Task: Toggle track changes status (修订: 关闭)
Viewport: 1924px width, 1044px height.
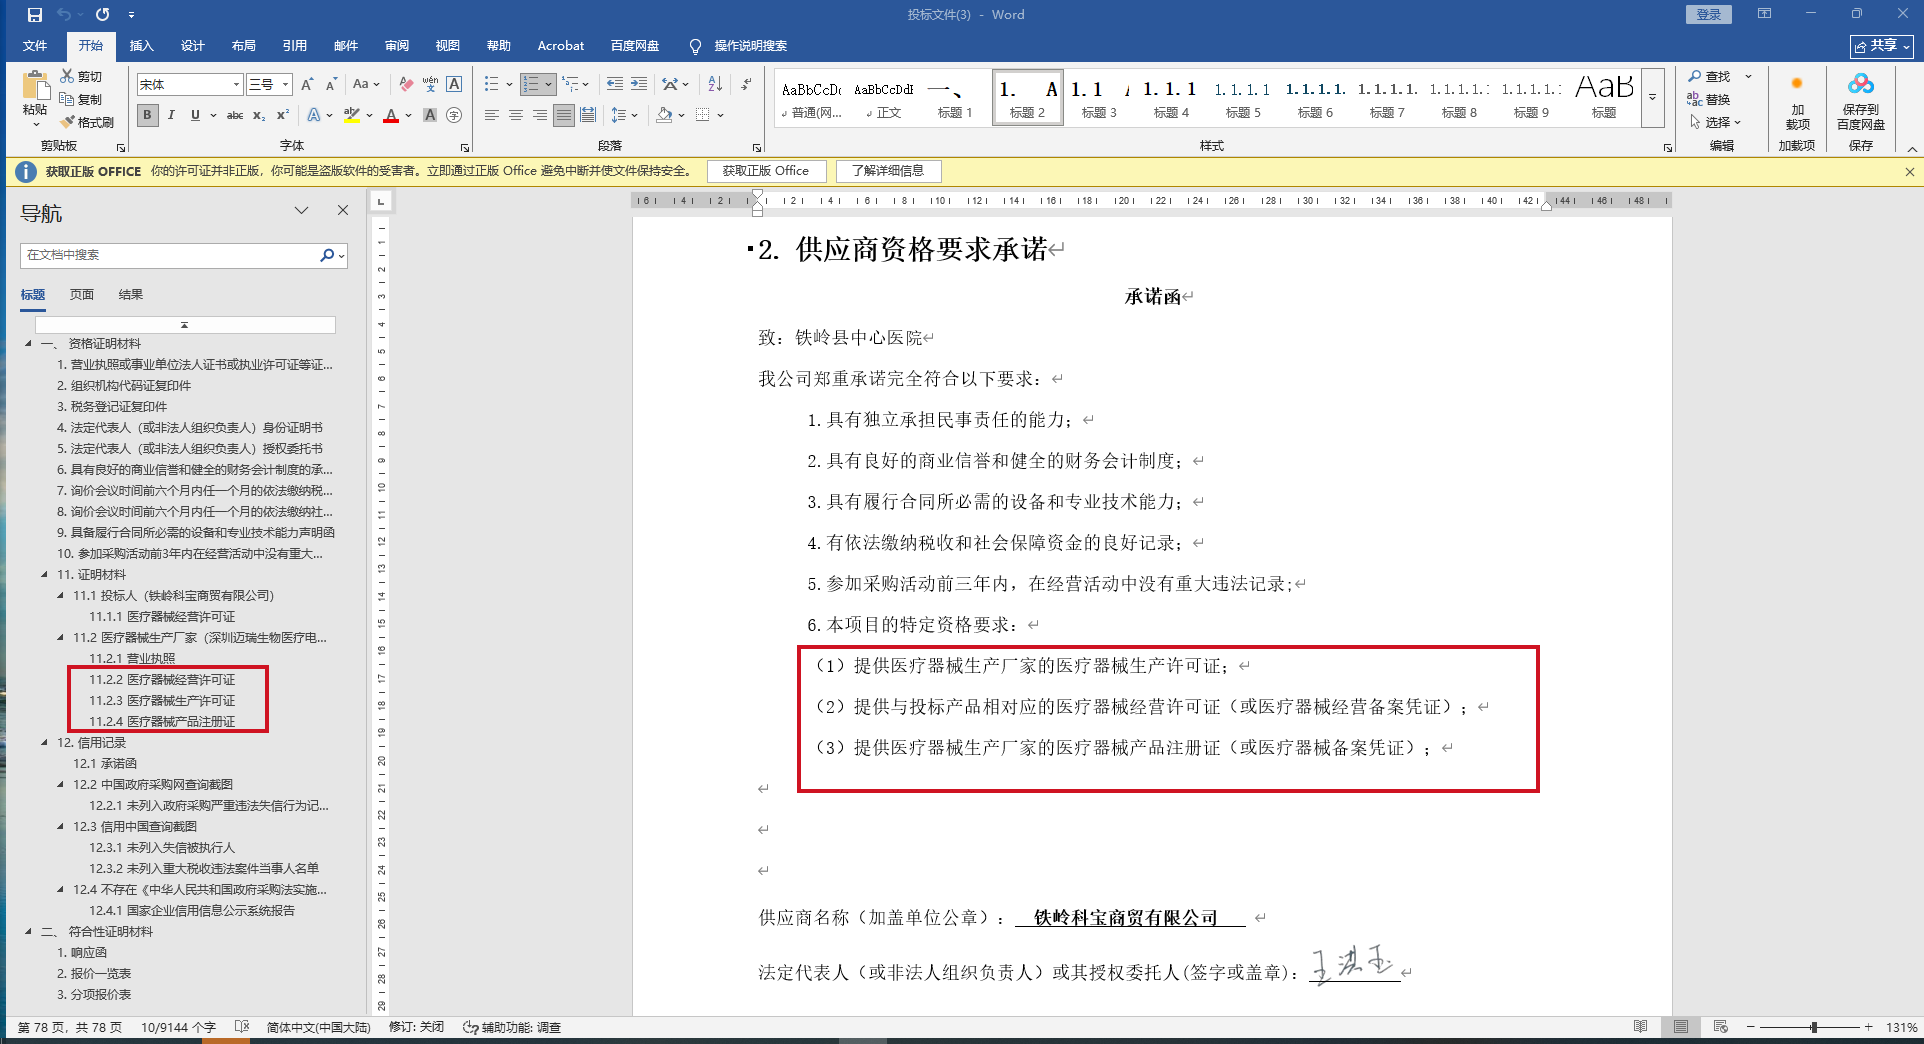Action: (416, 1027)
